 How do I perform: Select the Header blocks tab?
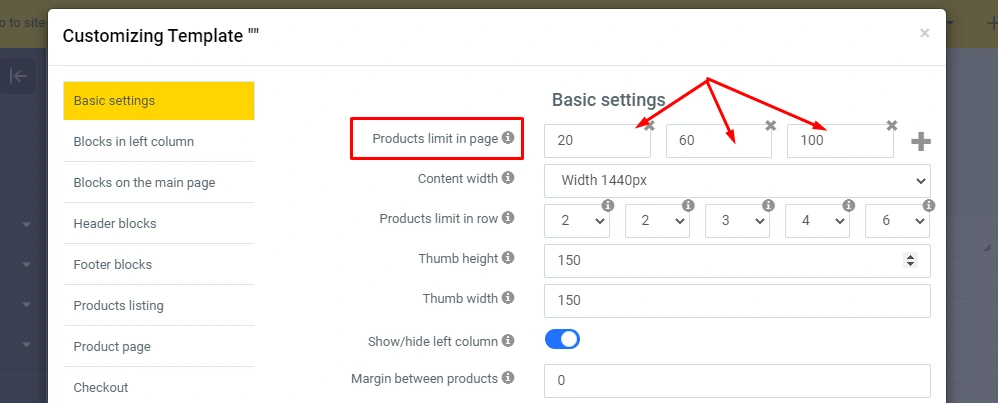158,223
